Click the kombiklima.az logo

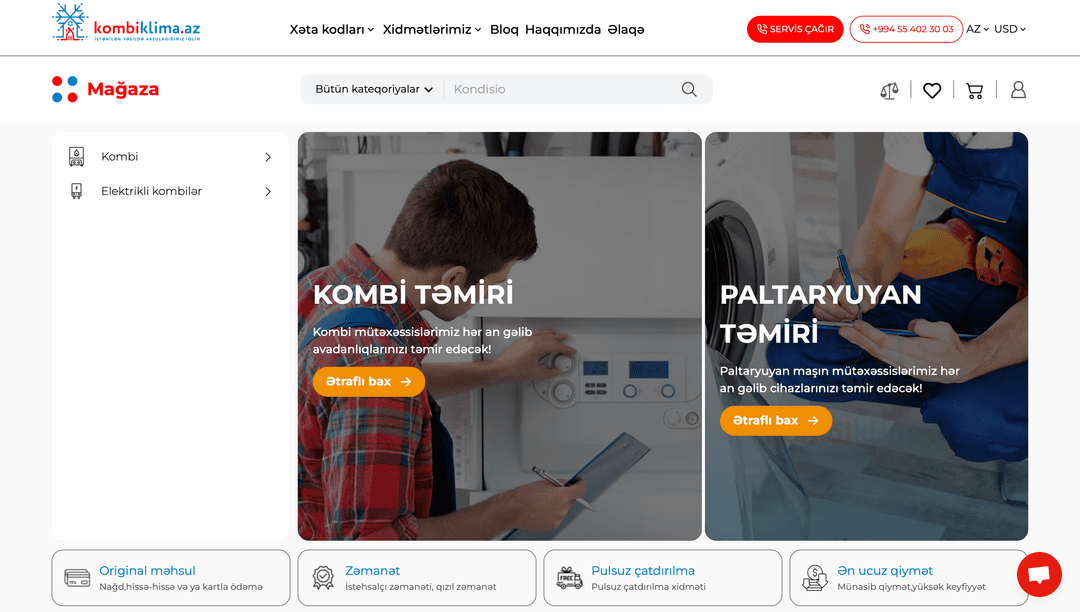(x=126, y=23)
